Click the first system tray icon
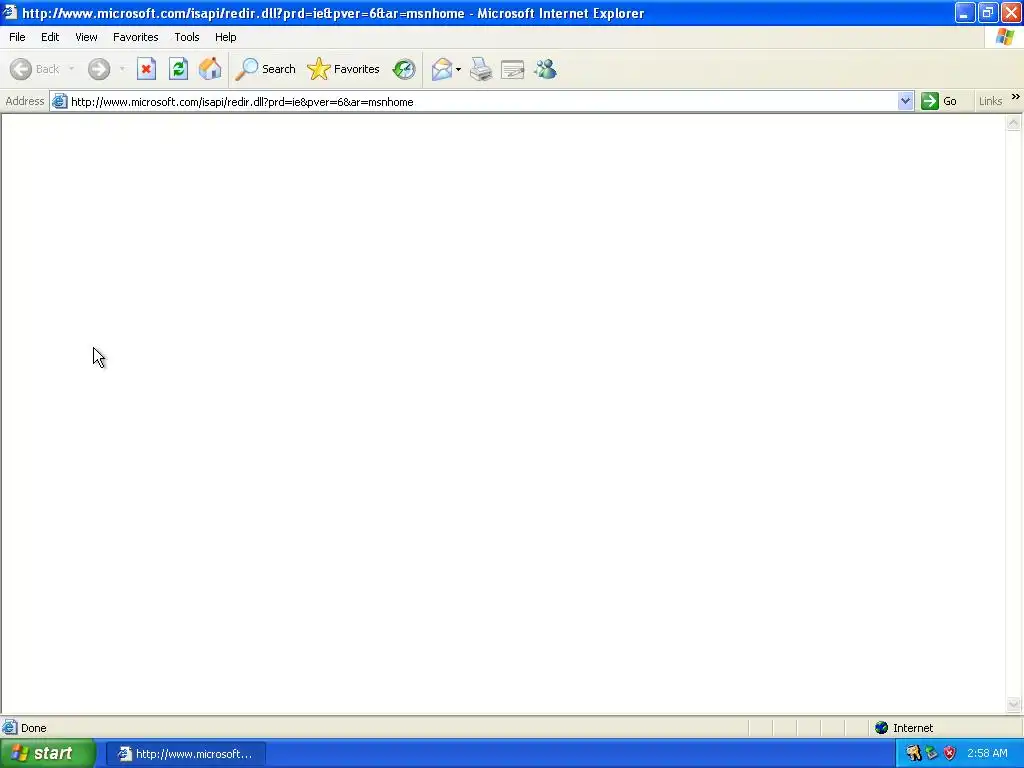Image resolution: width=1024 pixels, height=768 pixels. click(914, 754)
